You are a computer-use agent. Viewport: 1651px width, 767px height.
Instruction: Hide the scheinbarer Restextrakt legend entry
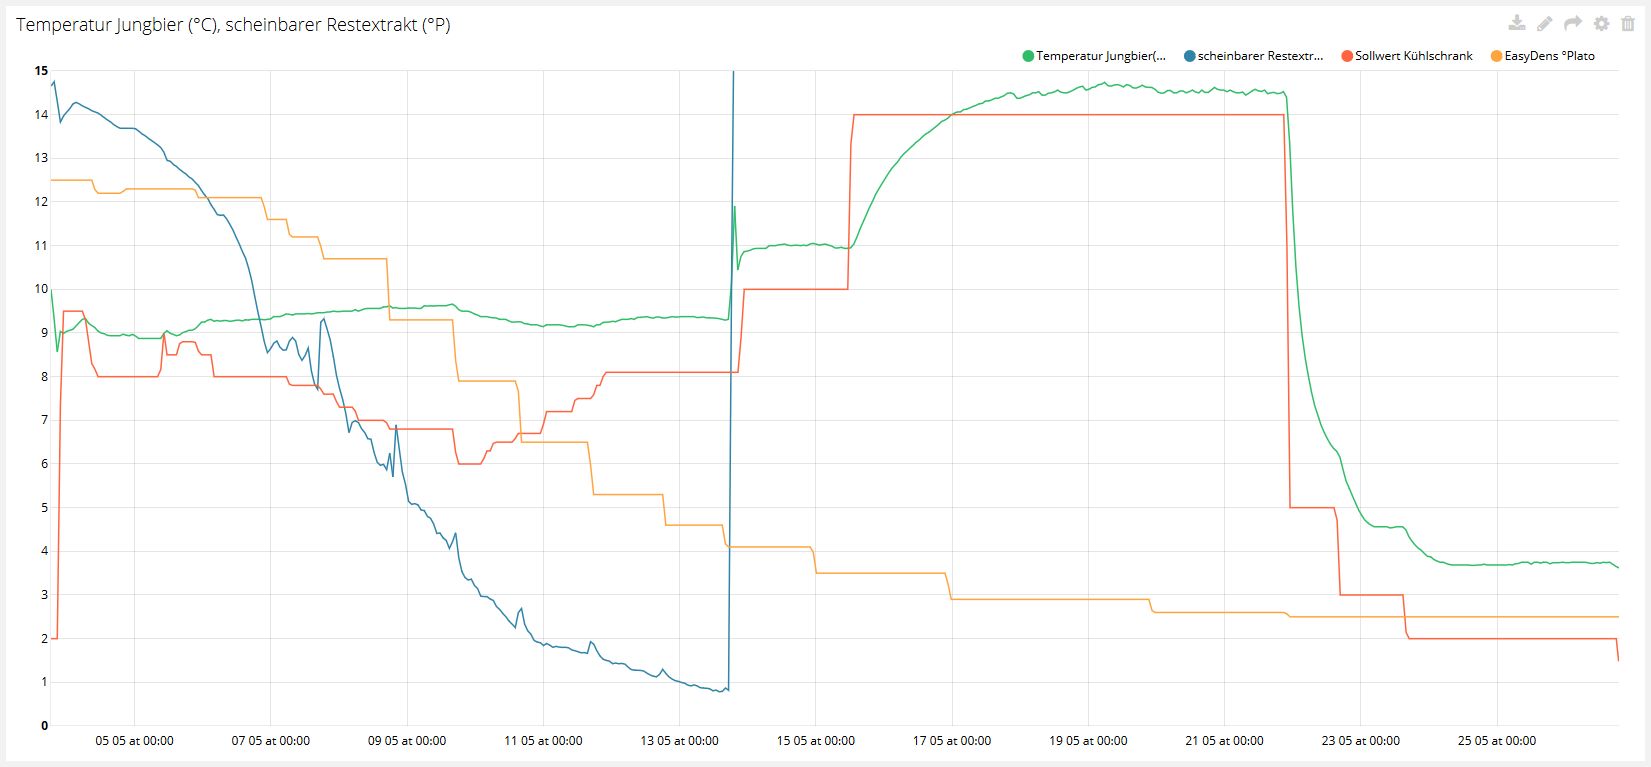click(1260, 56)
